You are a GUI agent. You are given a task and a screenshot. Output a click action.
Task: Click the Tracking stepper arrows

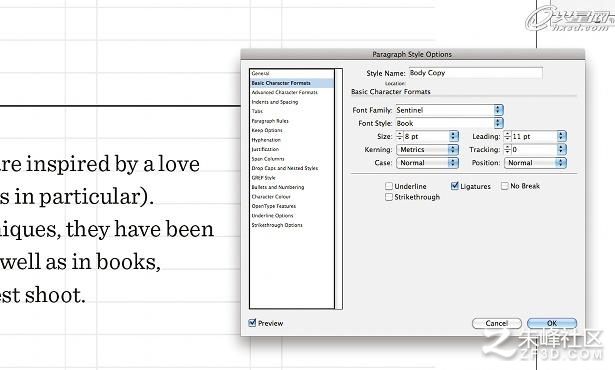click(x=508, y=149)
